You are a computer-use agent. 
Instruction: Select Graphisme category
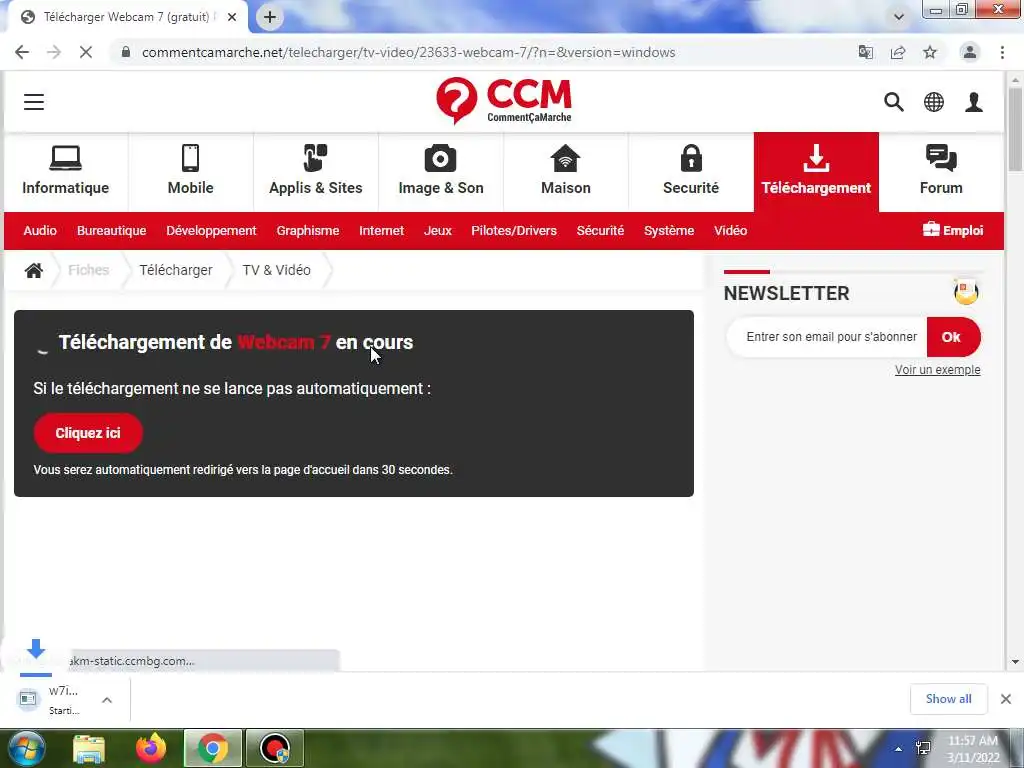[x=308, y=231]
